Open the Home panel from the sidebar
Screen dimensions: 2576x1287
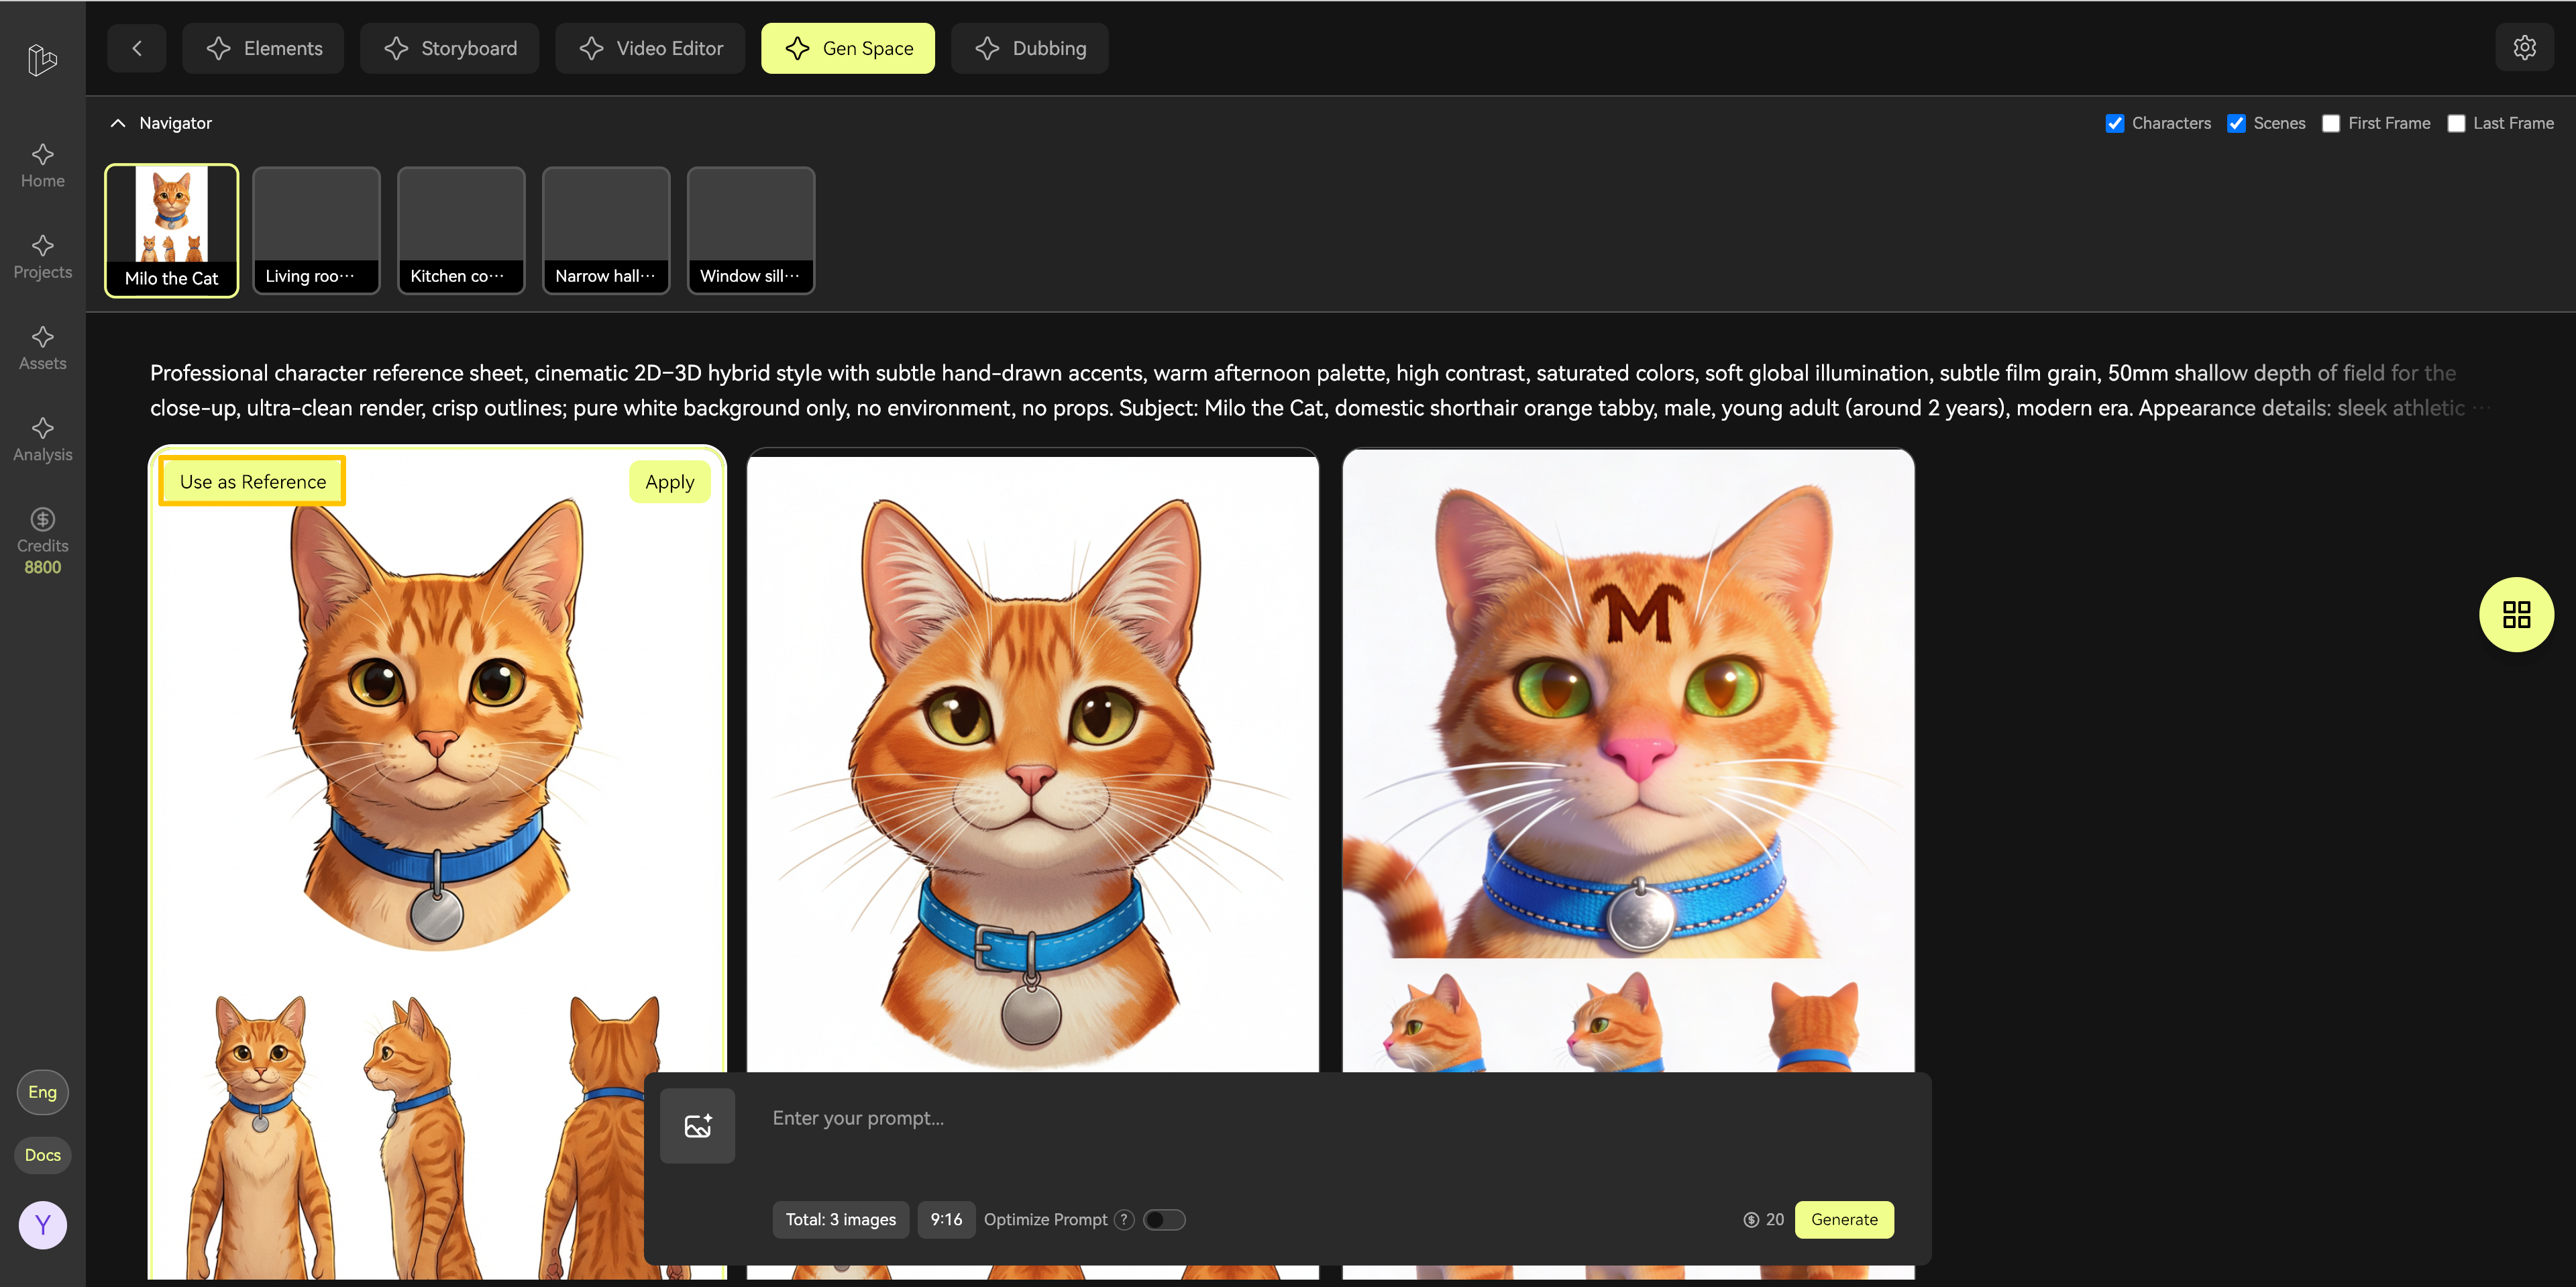pos(42,165)
